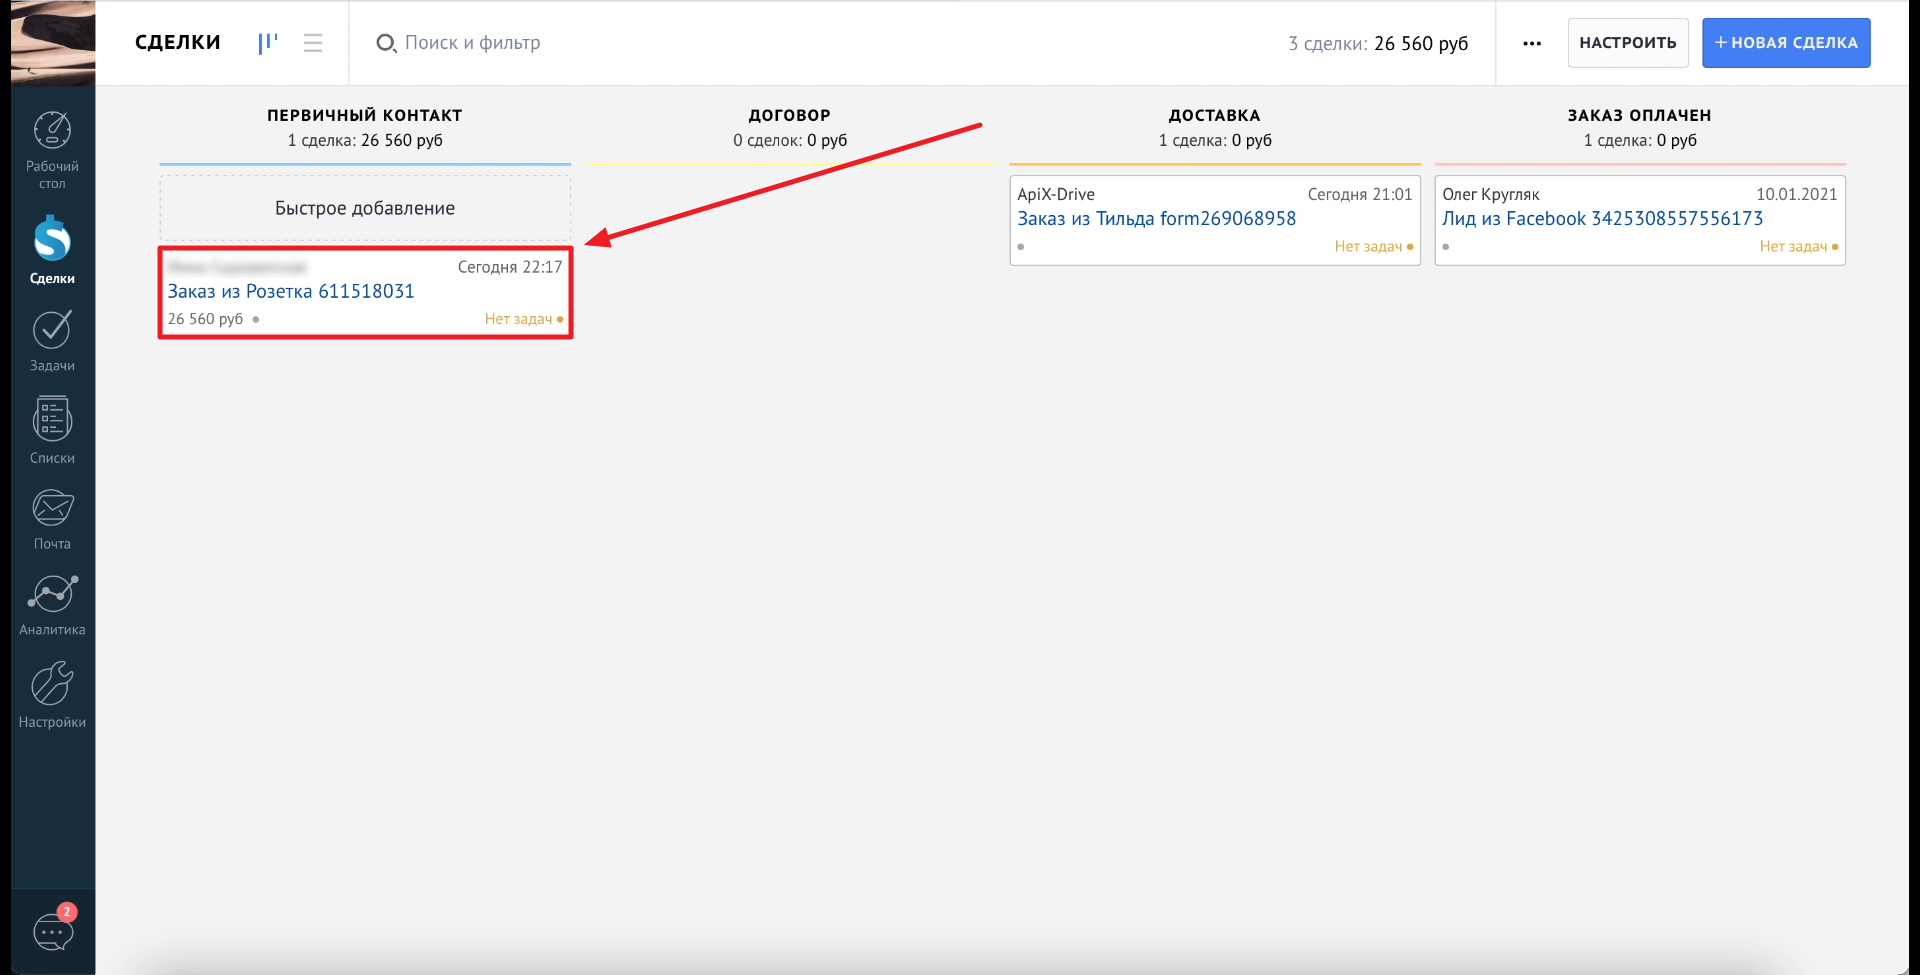1920x975 pixels.
Task: Click date 10.01.2021 on Facebook deal
Action: [1797, 194]
